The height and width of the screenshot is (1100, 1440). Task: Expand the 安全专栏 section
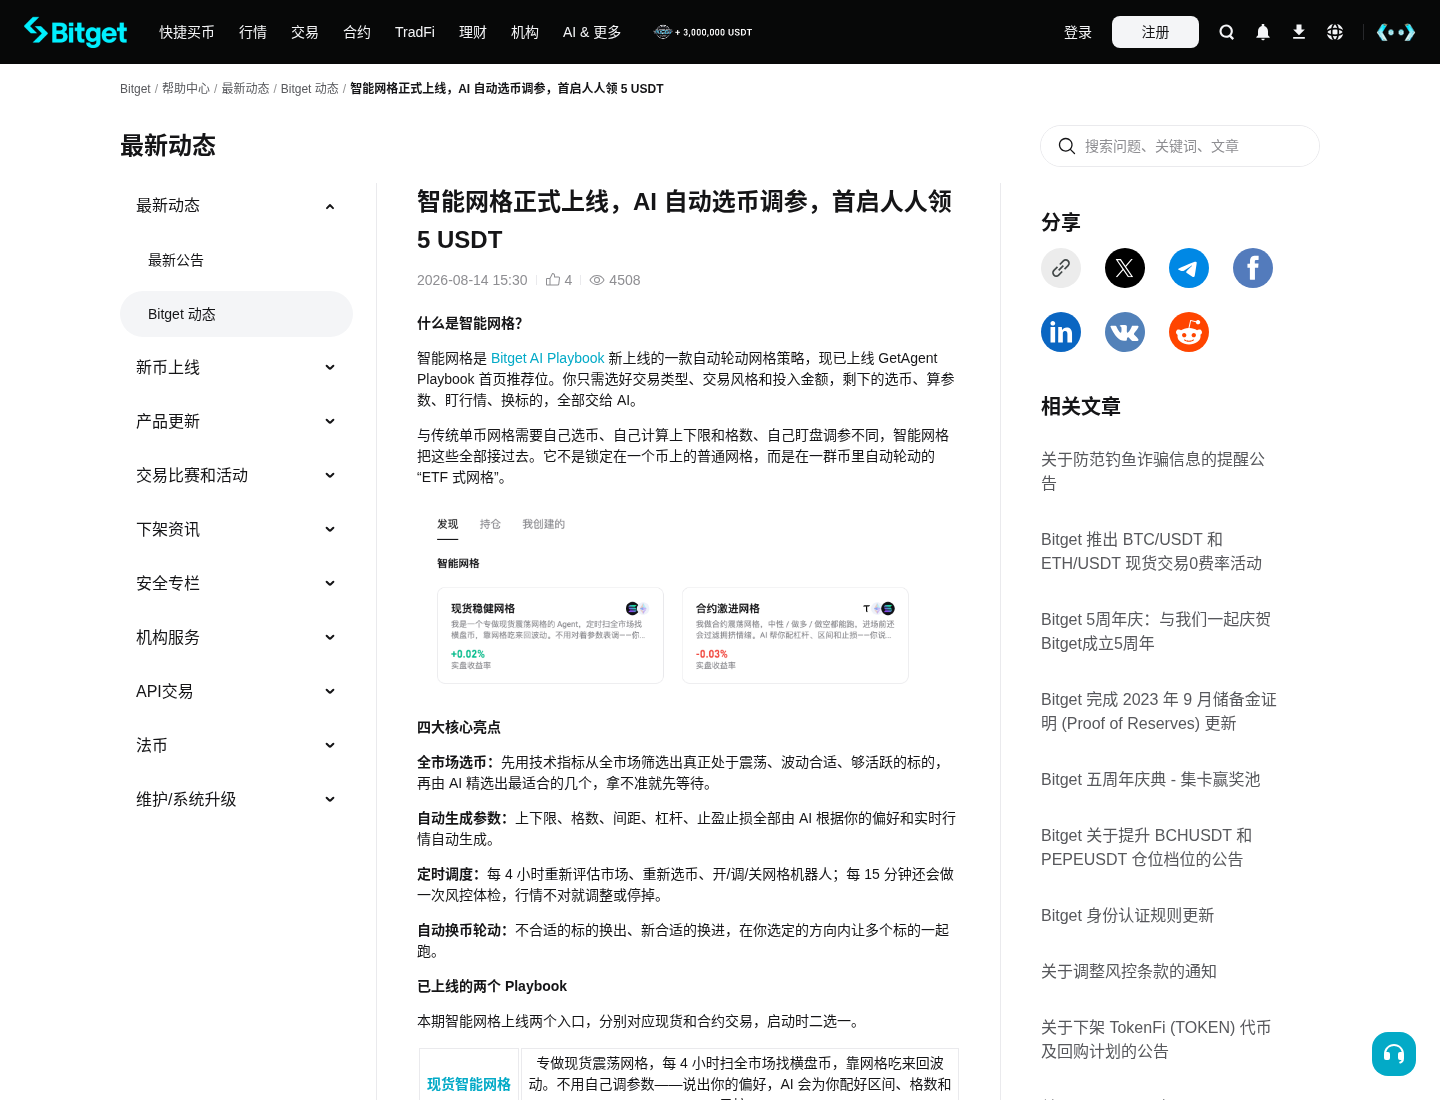pos(330,583)
